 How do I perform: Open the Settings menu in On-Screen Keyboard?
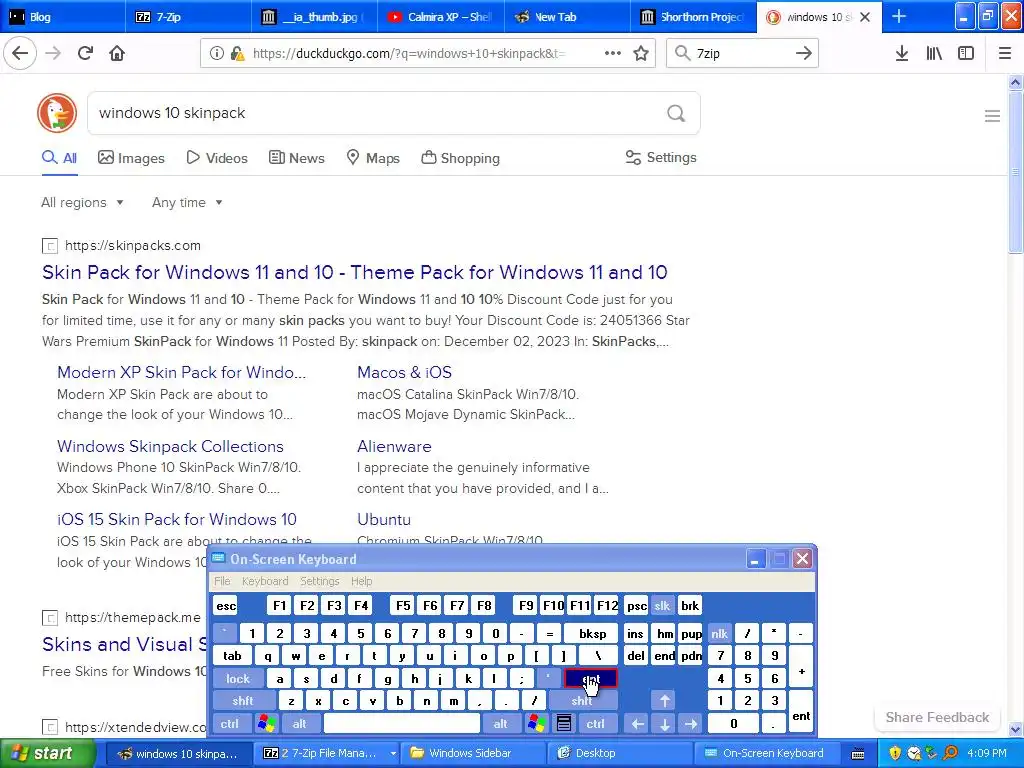coord(319,581)
